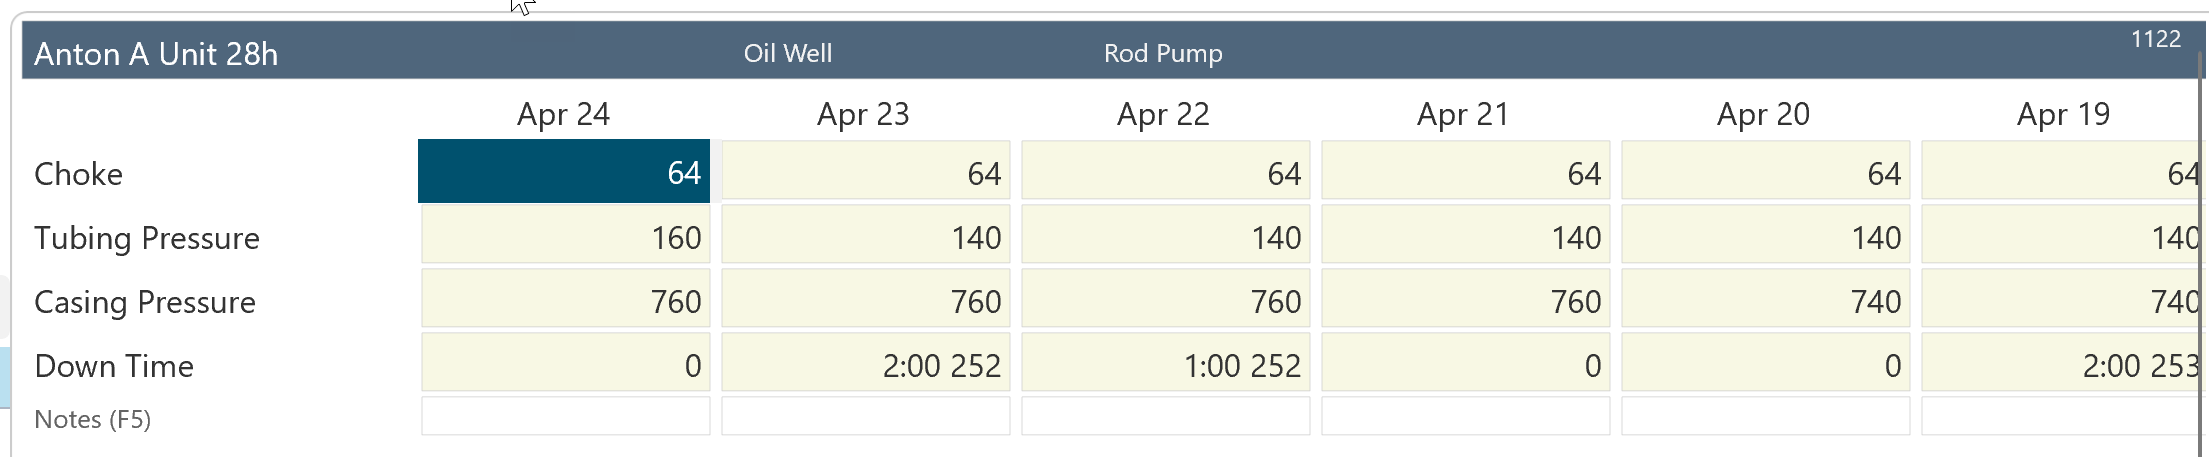The height and width of the screenshot is (457, 2209).
Task: Click the Apr 24 Tubing Pressure field
Action: 565,237
